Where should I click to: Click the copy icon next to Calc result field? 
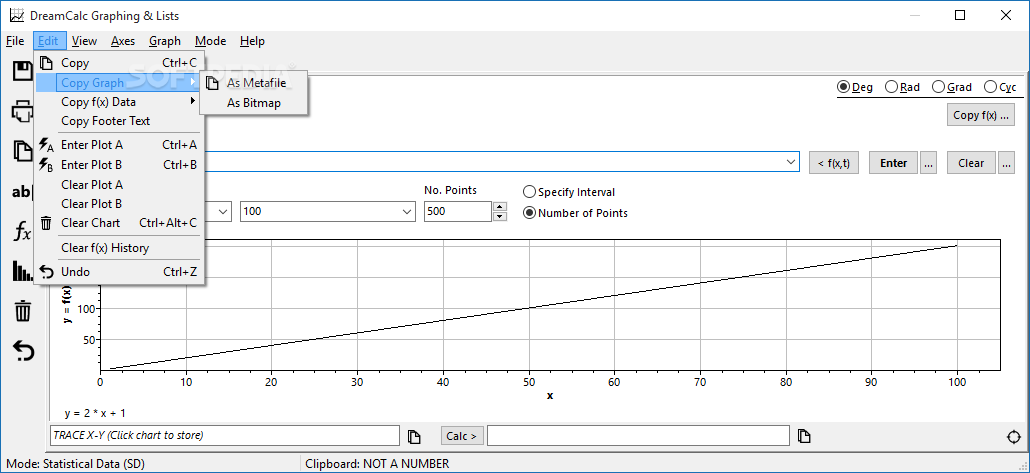point(804,436)
